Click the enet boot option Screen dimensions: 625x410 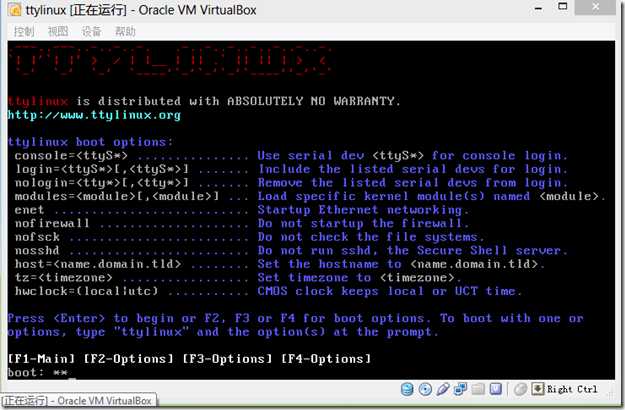[x=29, y=210]
